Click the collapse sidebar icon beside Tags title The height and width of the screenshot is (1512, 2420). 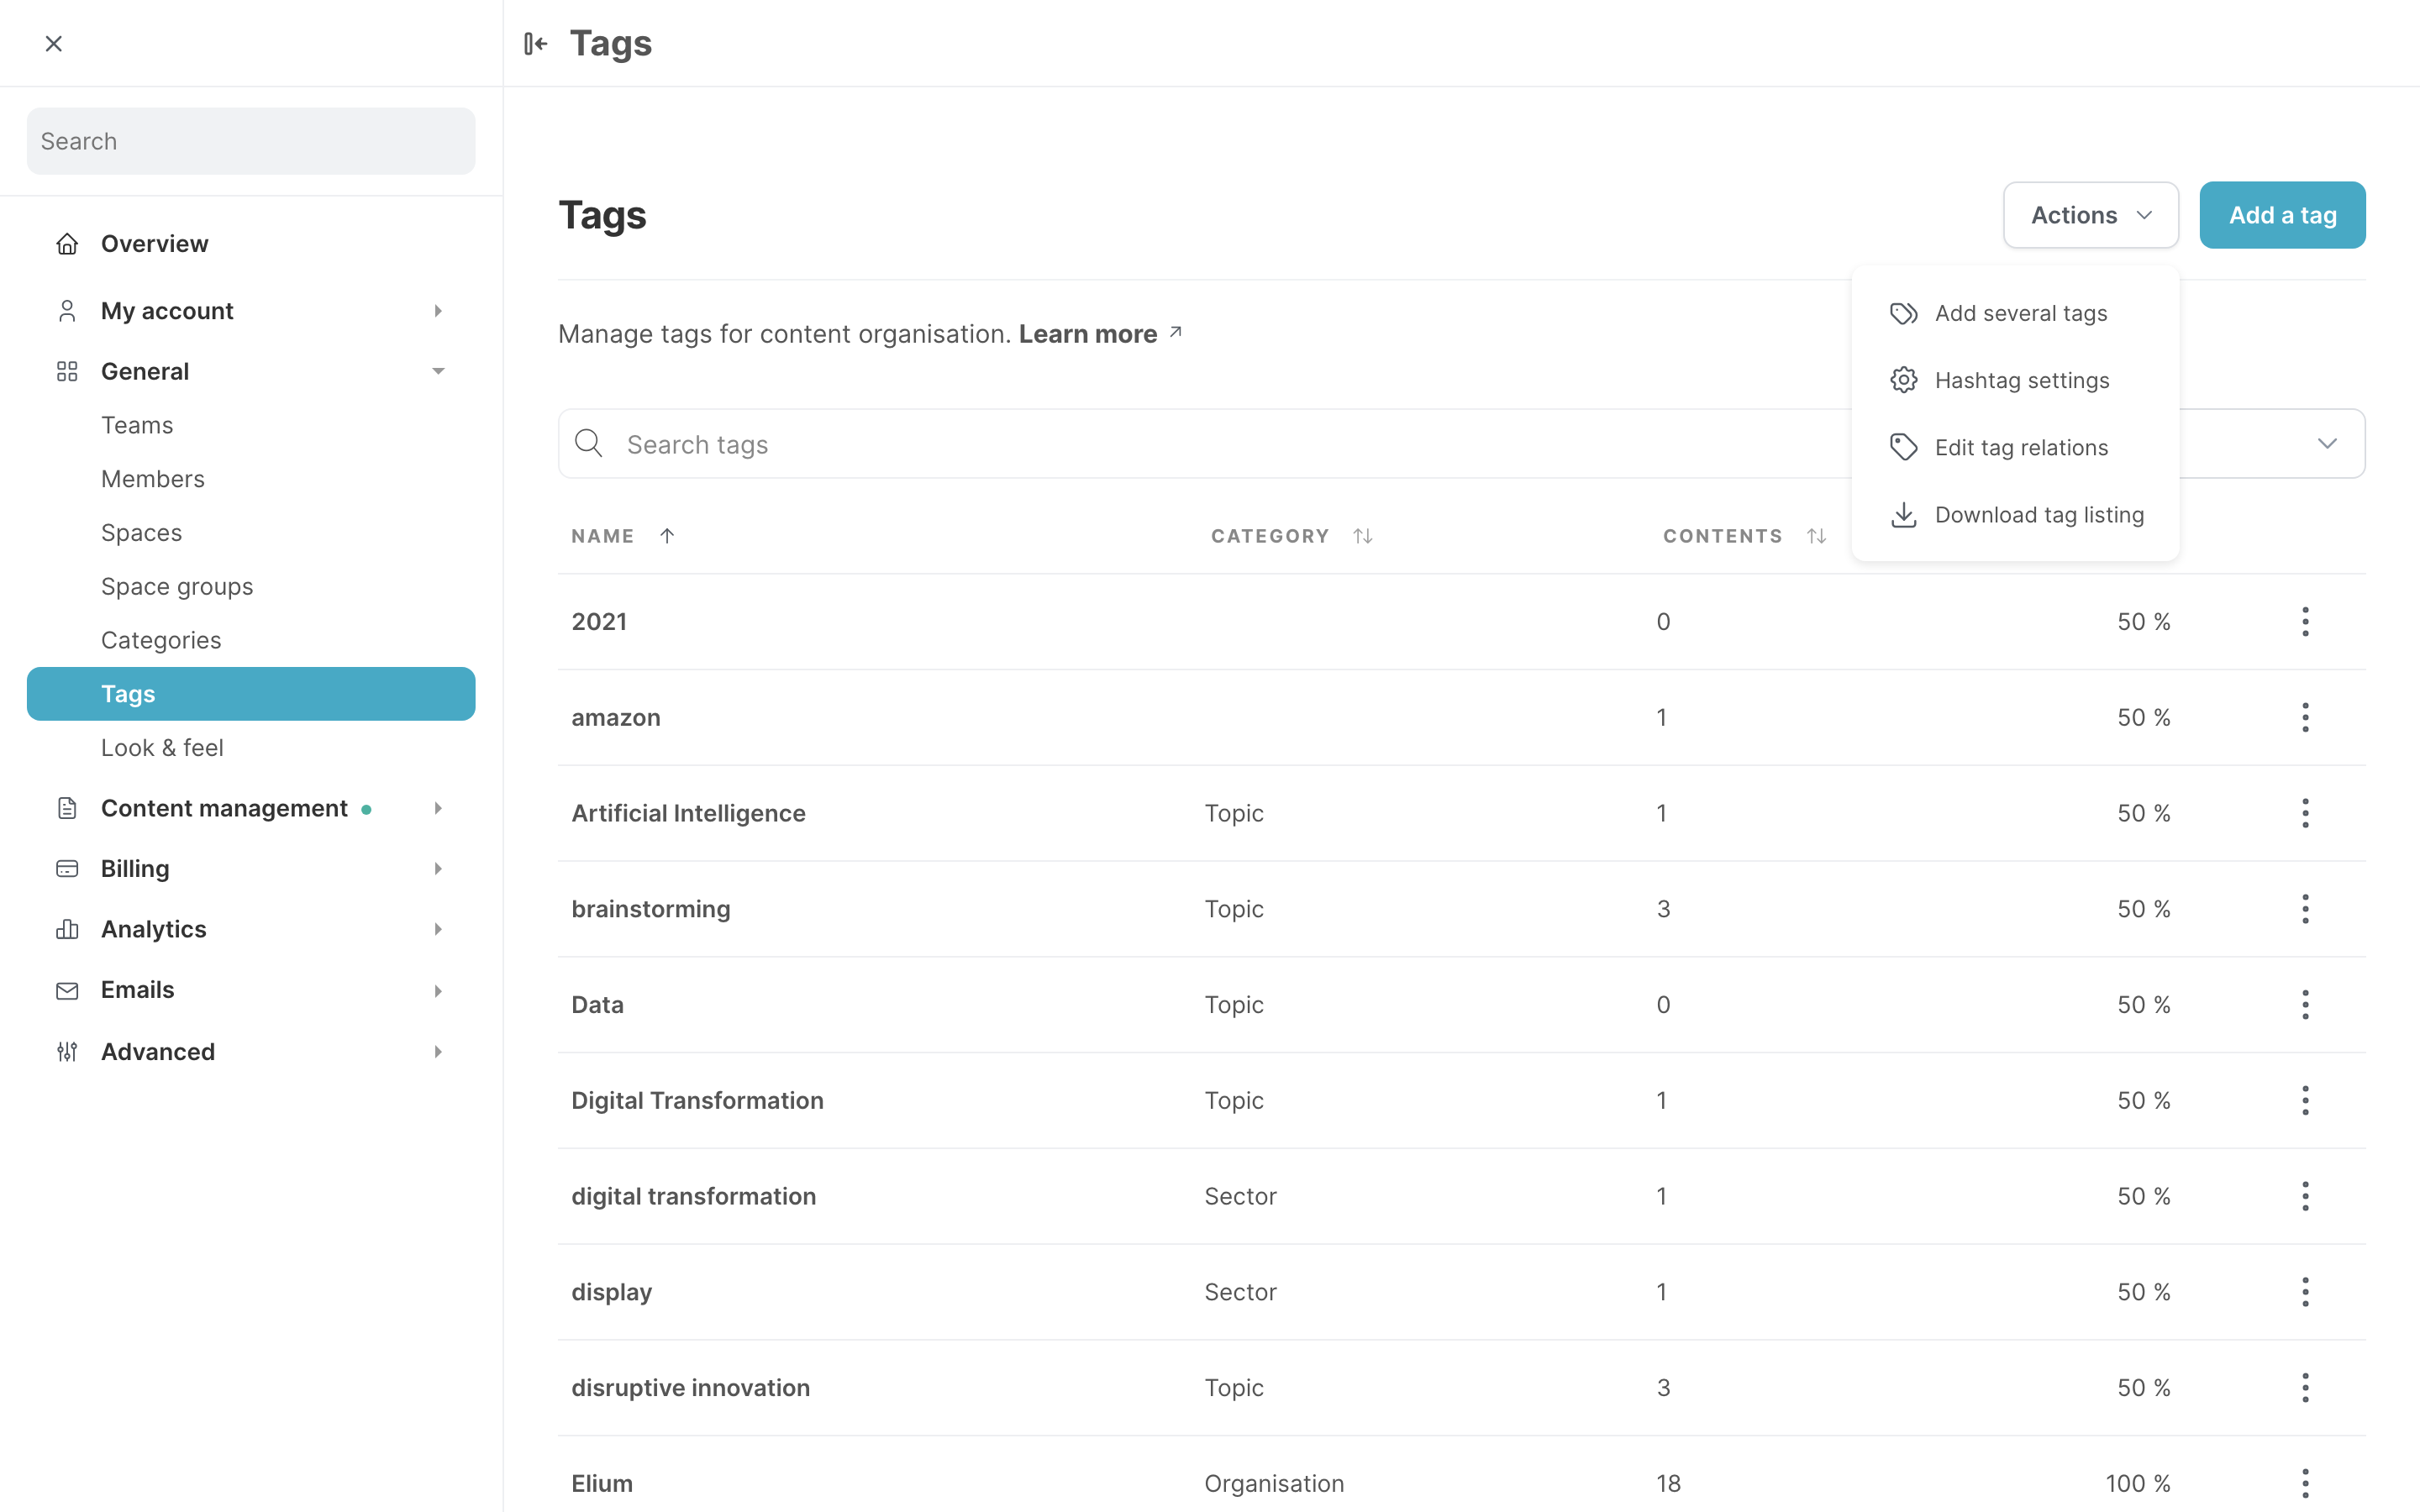pyautogui.click(x=536, y=43)
